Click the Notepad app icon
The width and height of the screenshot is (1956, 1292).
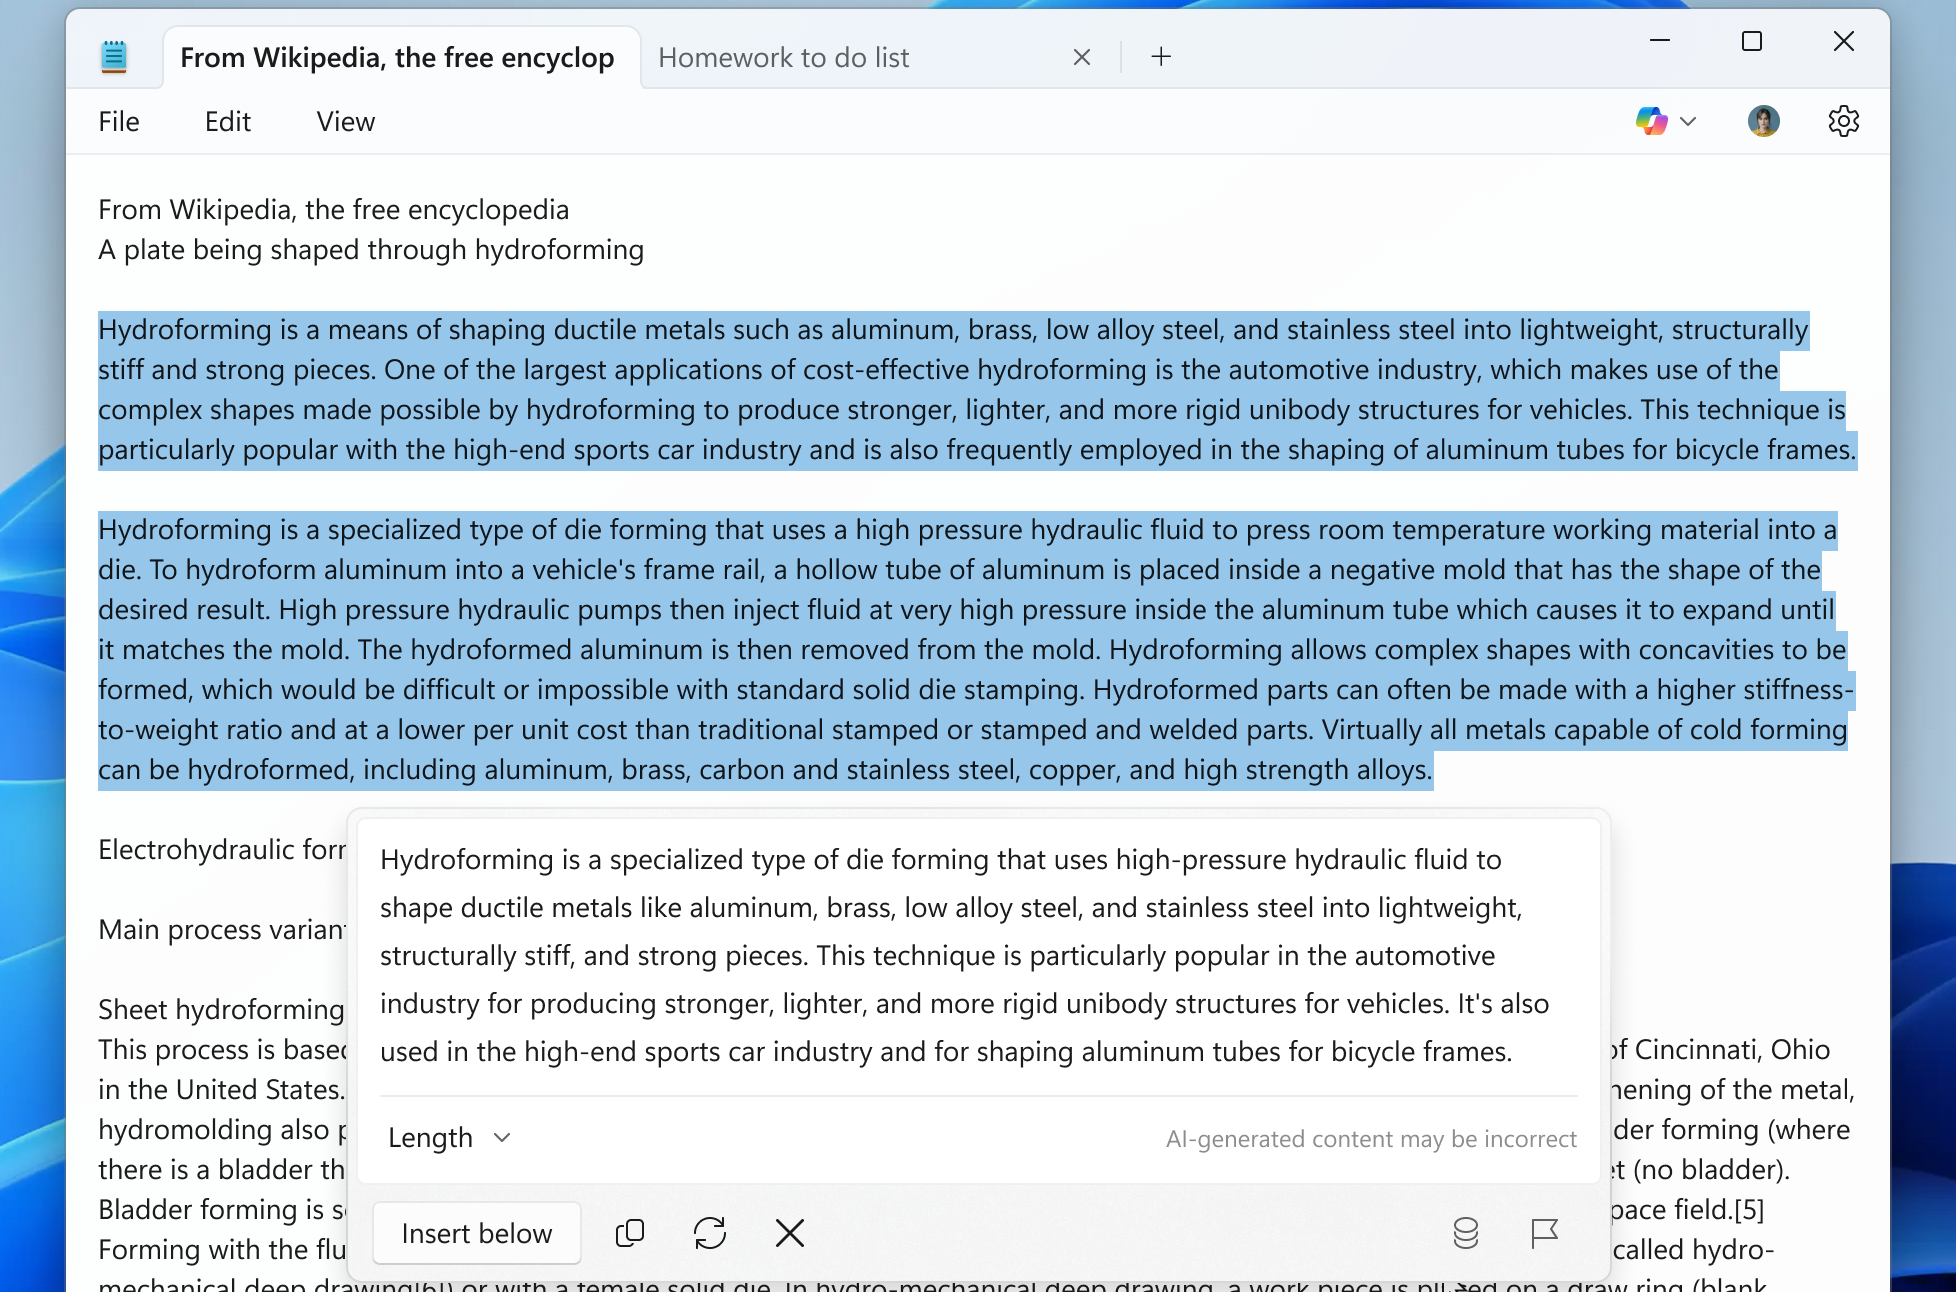pos(114,57)
